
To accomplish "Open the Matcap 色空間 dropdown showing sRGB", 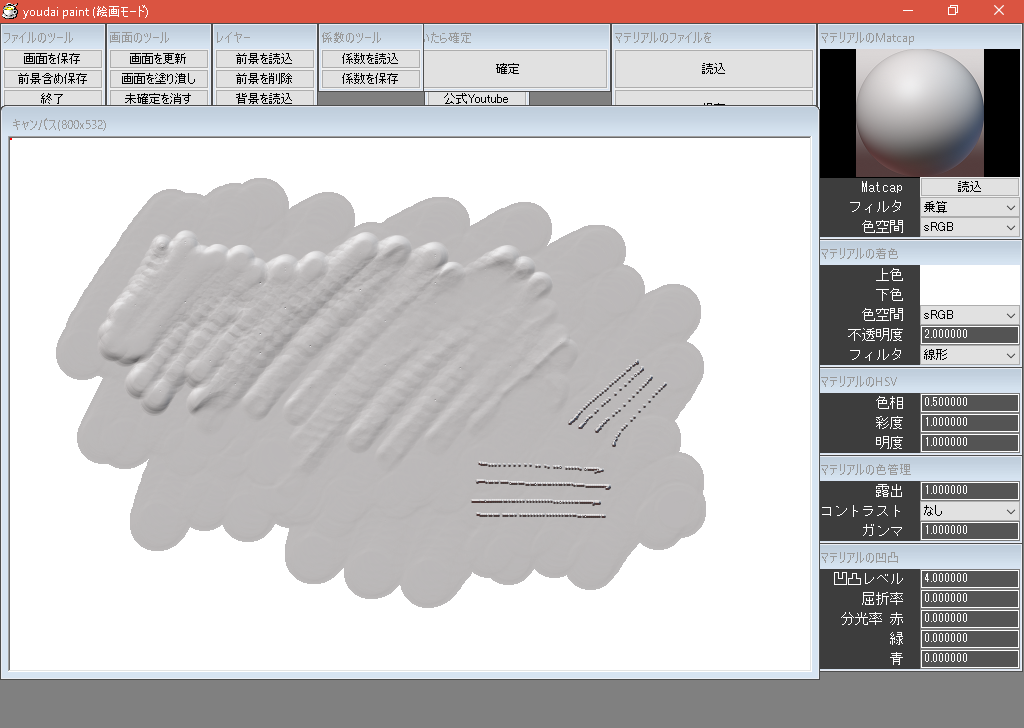I will 968,227.
